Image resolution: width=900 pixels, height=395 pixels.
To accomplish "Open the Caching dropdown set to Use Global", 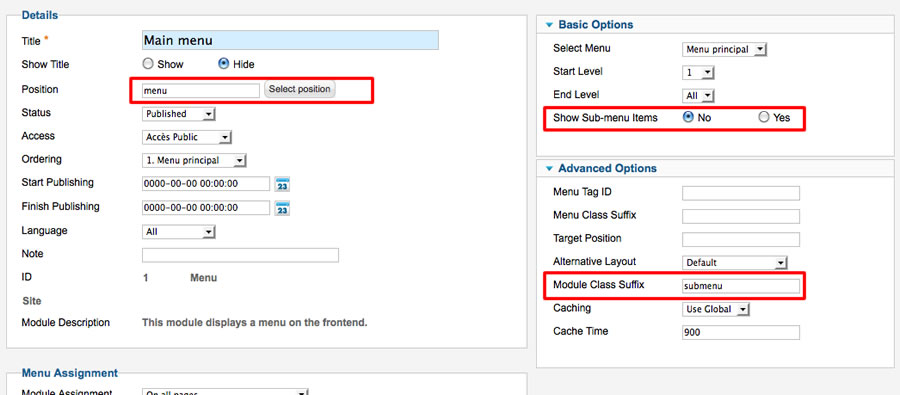I will (716, 309).
